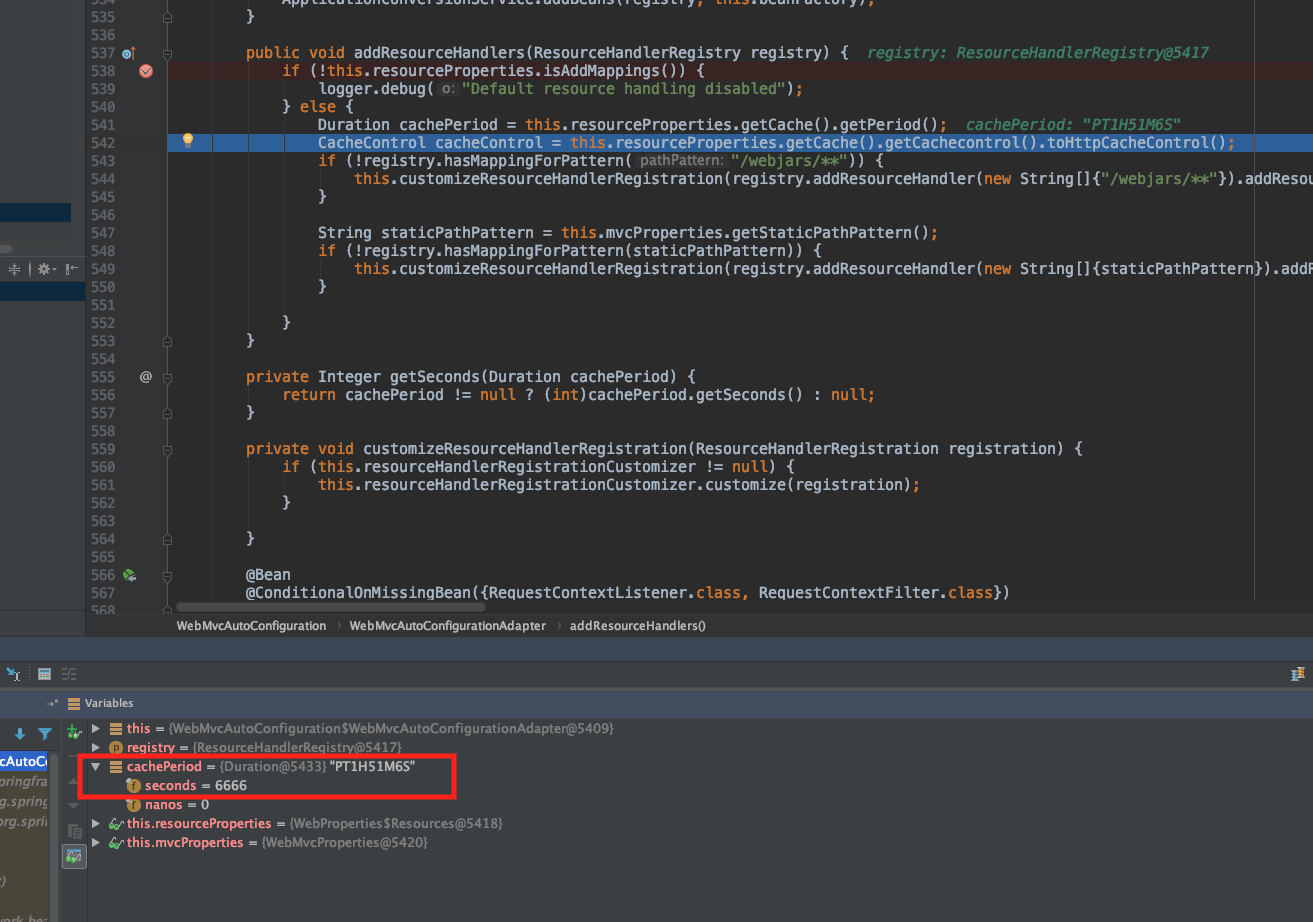Expand the registry variable node
Screen dimensions: 1313x922
(95, 747)
